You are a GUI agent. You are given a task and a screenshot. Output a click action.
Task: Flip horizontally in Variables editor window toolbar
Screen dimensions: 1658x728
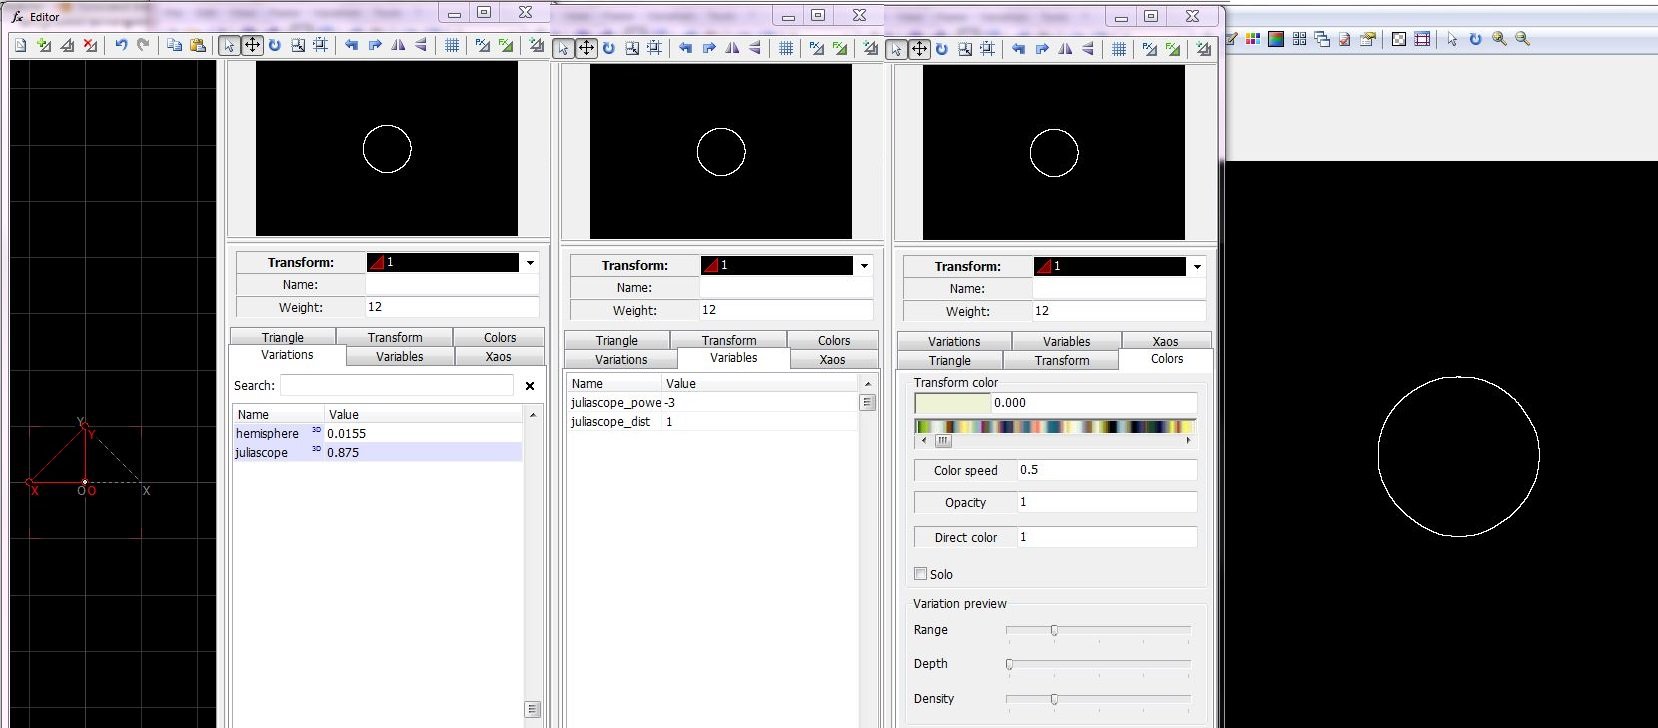(732, 48)
